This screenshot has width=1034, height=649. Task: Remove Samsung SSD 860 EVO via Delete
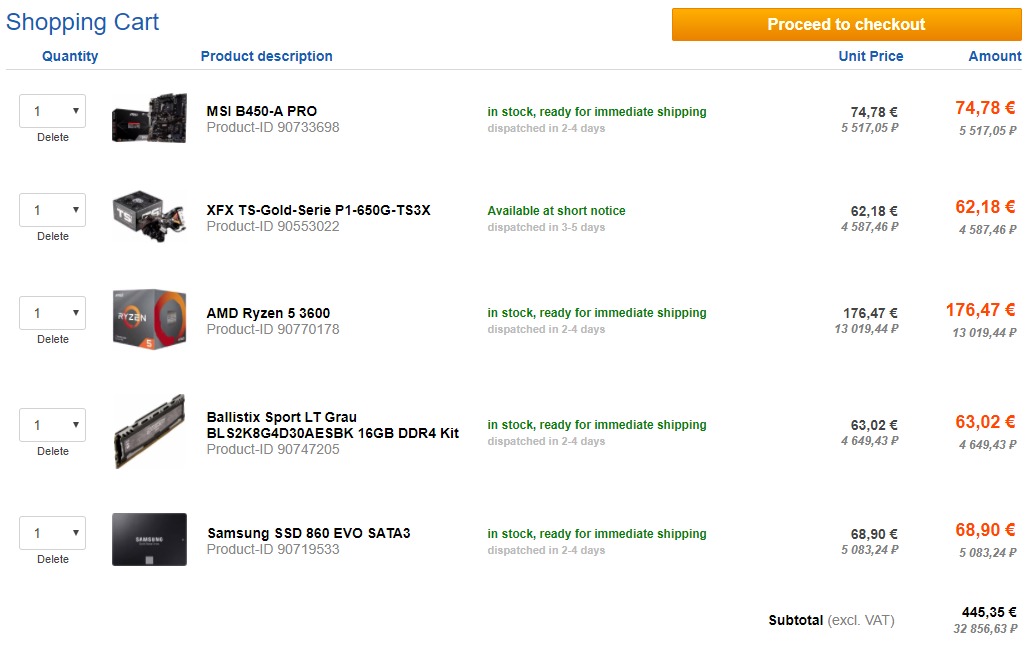53,559
